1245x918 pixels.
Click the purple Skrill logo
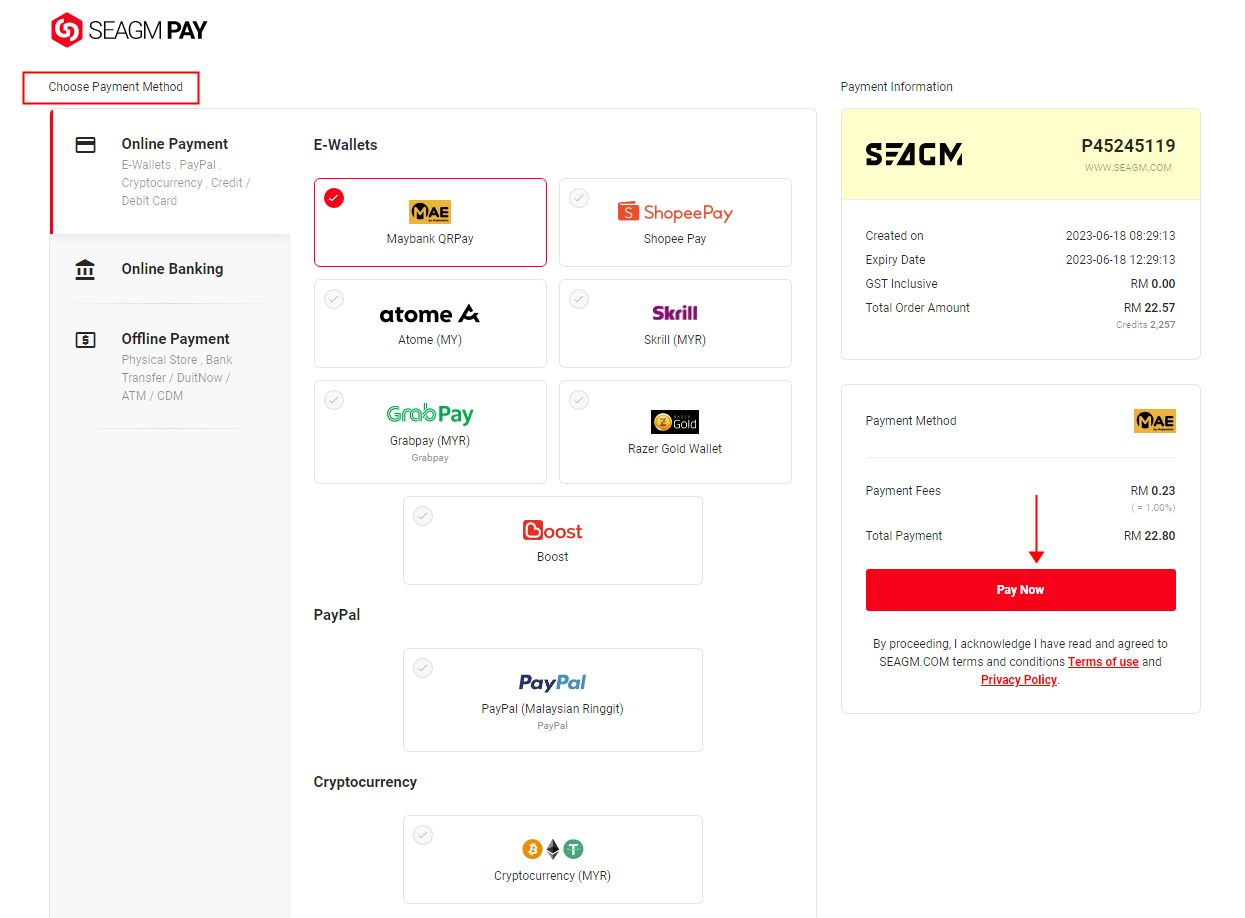point(675,313)
